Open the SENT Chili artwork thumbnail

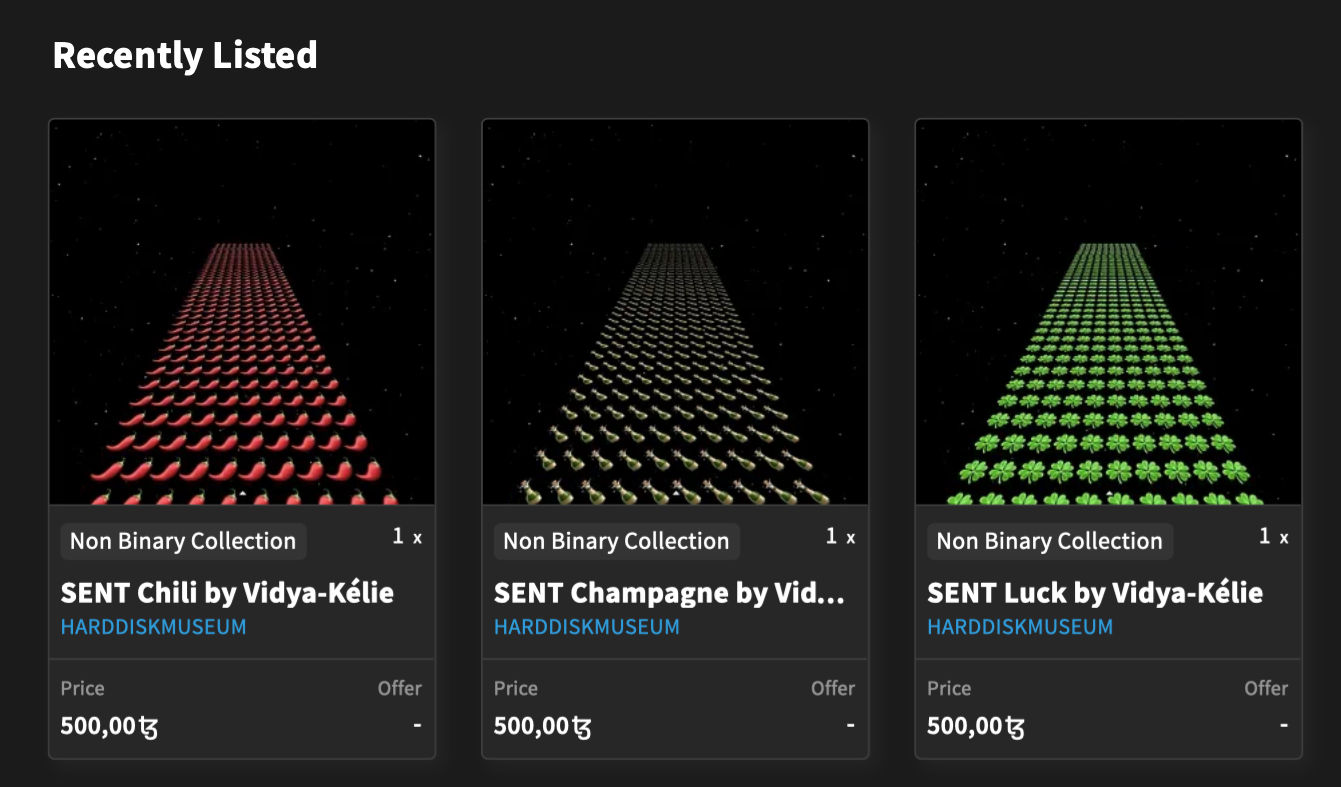pos(242,312)
